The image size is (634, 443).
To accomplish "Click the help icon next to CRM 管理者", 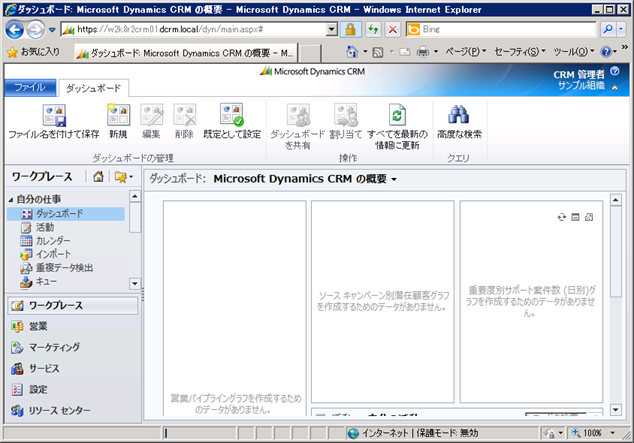I will pyautogui.click(x=615, y=72).
